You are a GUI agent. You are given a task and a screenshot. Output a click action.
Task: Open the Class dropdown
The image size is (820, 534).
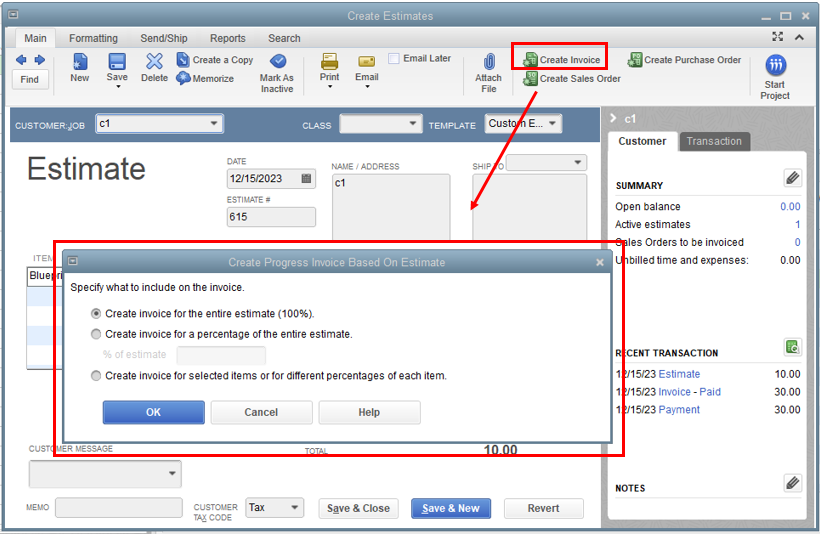[x=413, y=123]
